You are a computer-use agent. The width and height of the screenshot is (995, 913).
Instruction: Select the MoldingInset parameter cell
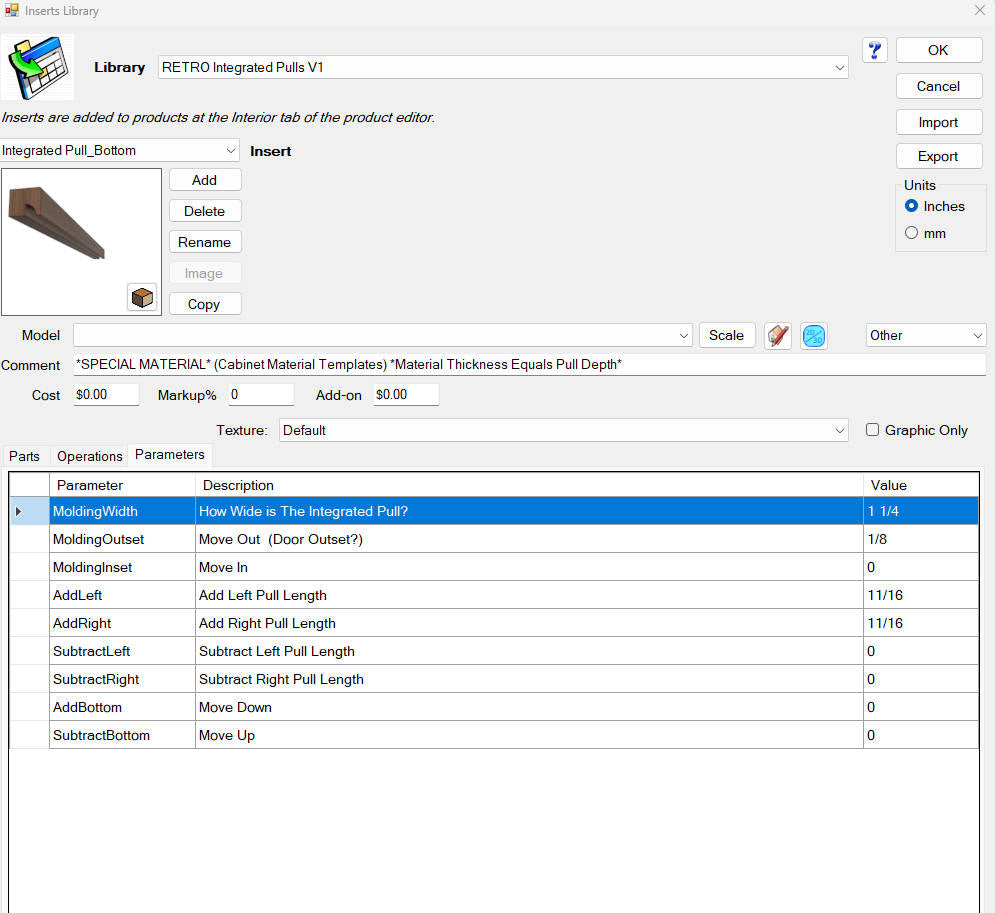(122, 567)
